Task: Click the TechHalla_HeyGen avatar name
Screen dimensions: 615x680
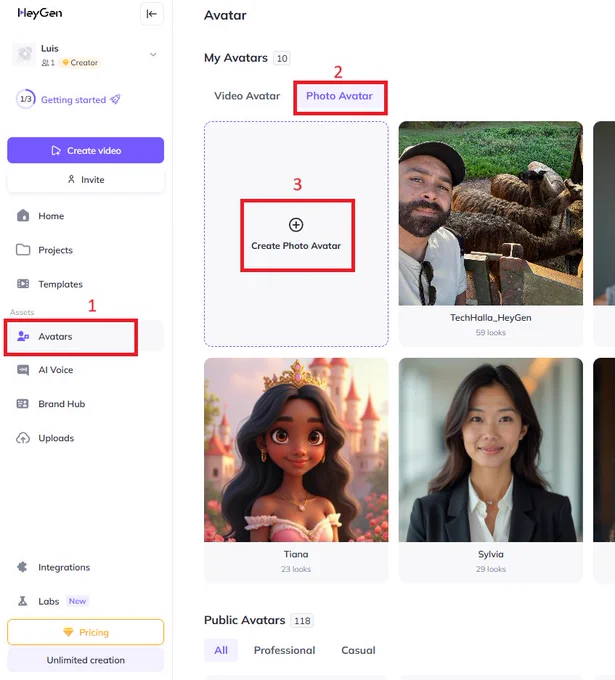Action: pyautogui.click(x=491, y=317)
